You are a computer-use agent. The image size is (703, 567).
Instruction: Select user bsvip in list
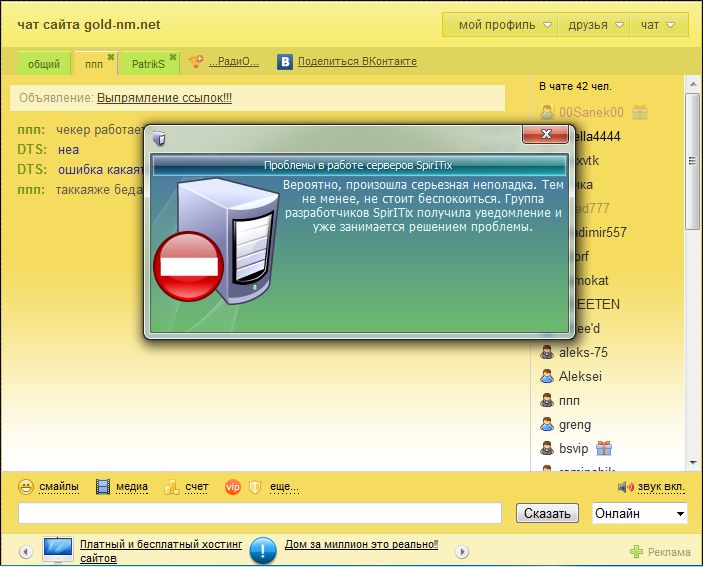coord(573,448)
